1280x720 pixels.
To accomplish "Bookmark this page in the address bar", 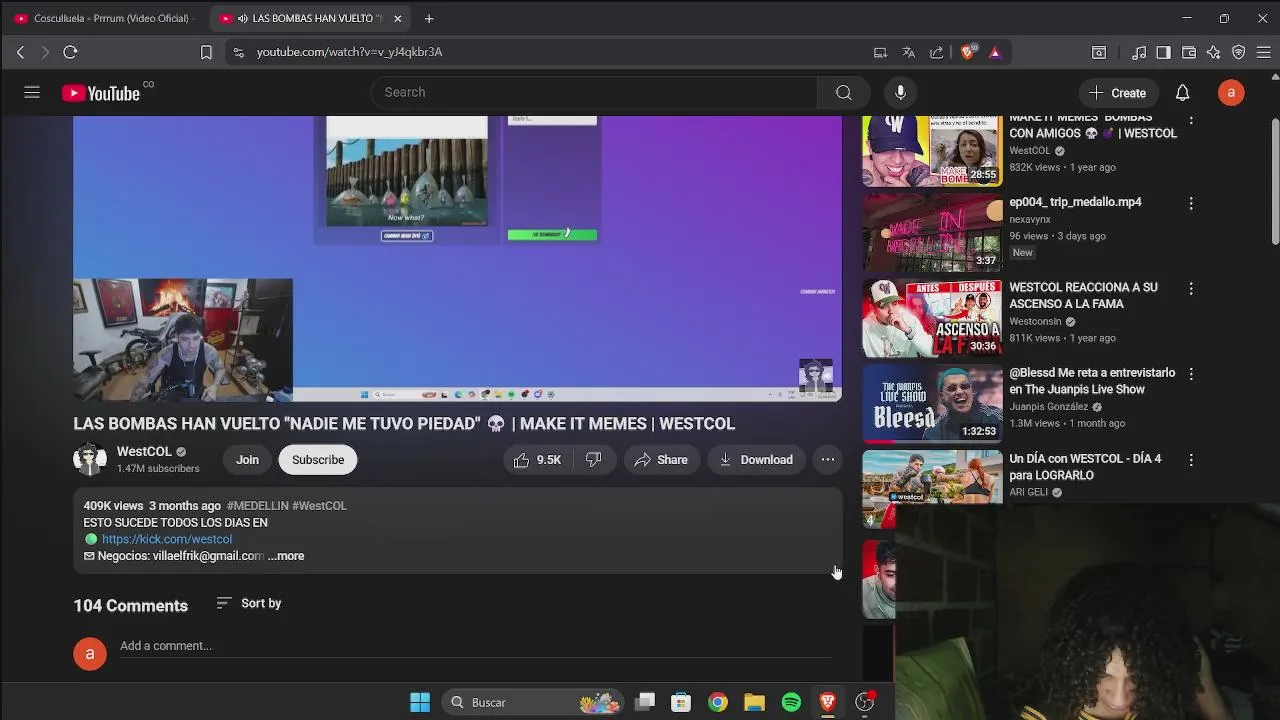I will point(206,52).
